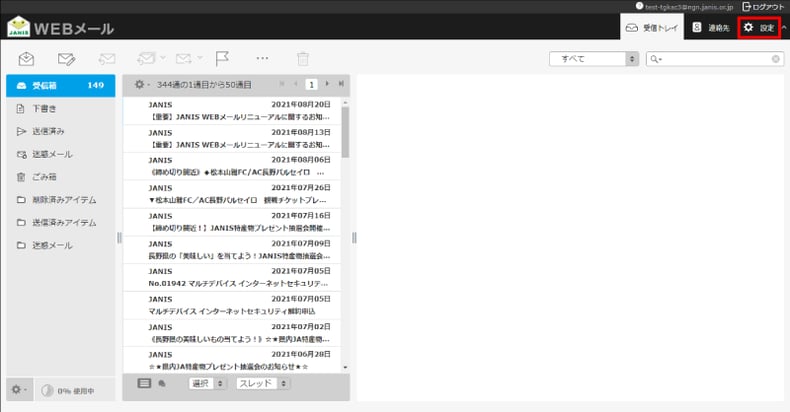
Task: Switch to the 連絡先 contacts tab
Action: click(x=711, y=28)
